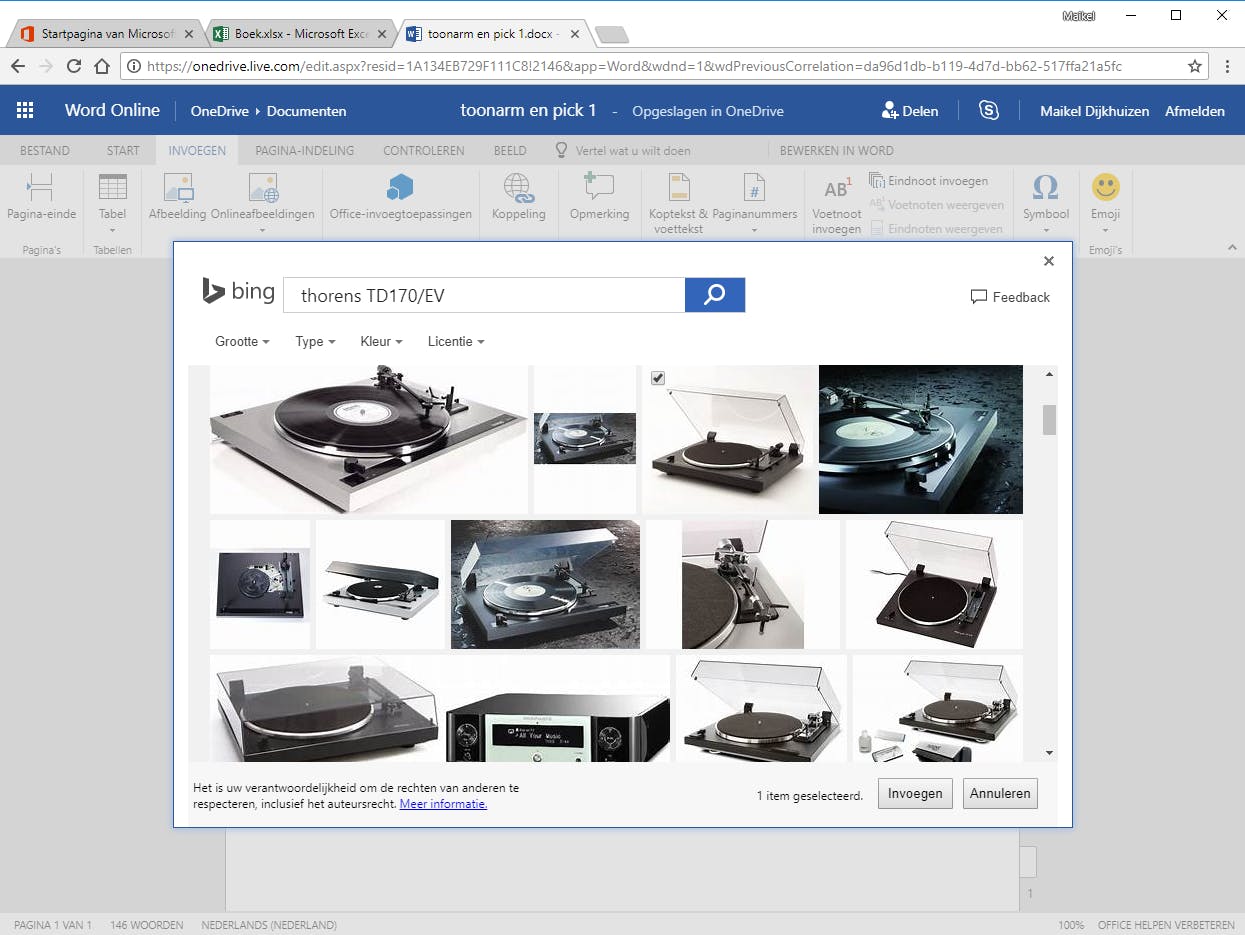Reload the page in browser
The width and height of the screenshot is (1245, 935).
[x=73, y=66]
